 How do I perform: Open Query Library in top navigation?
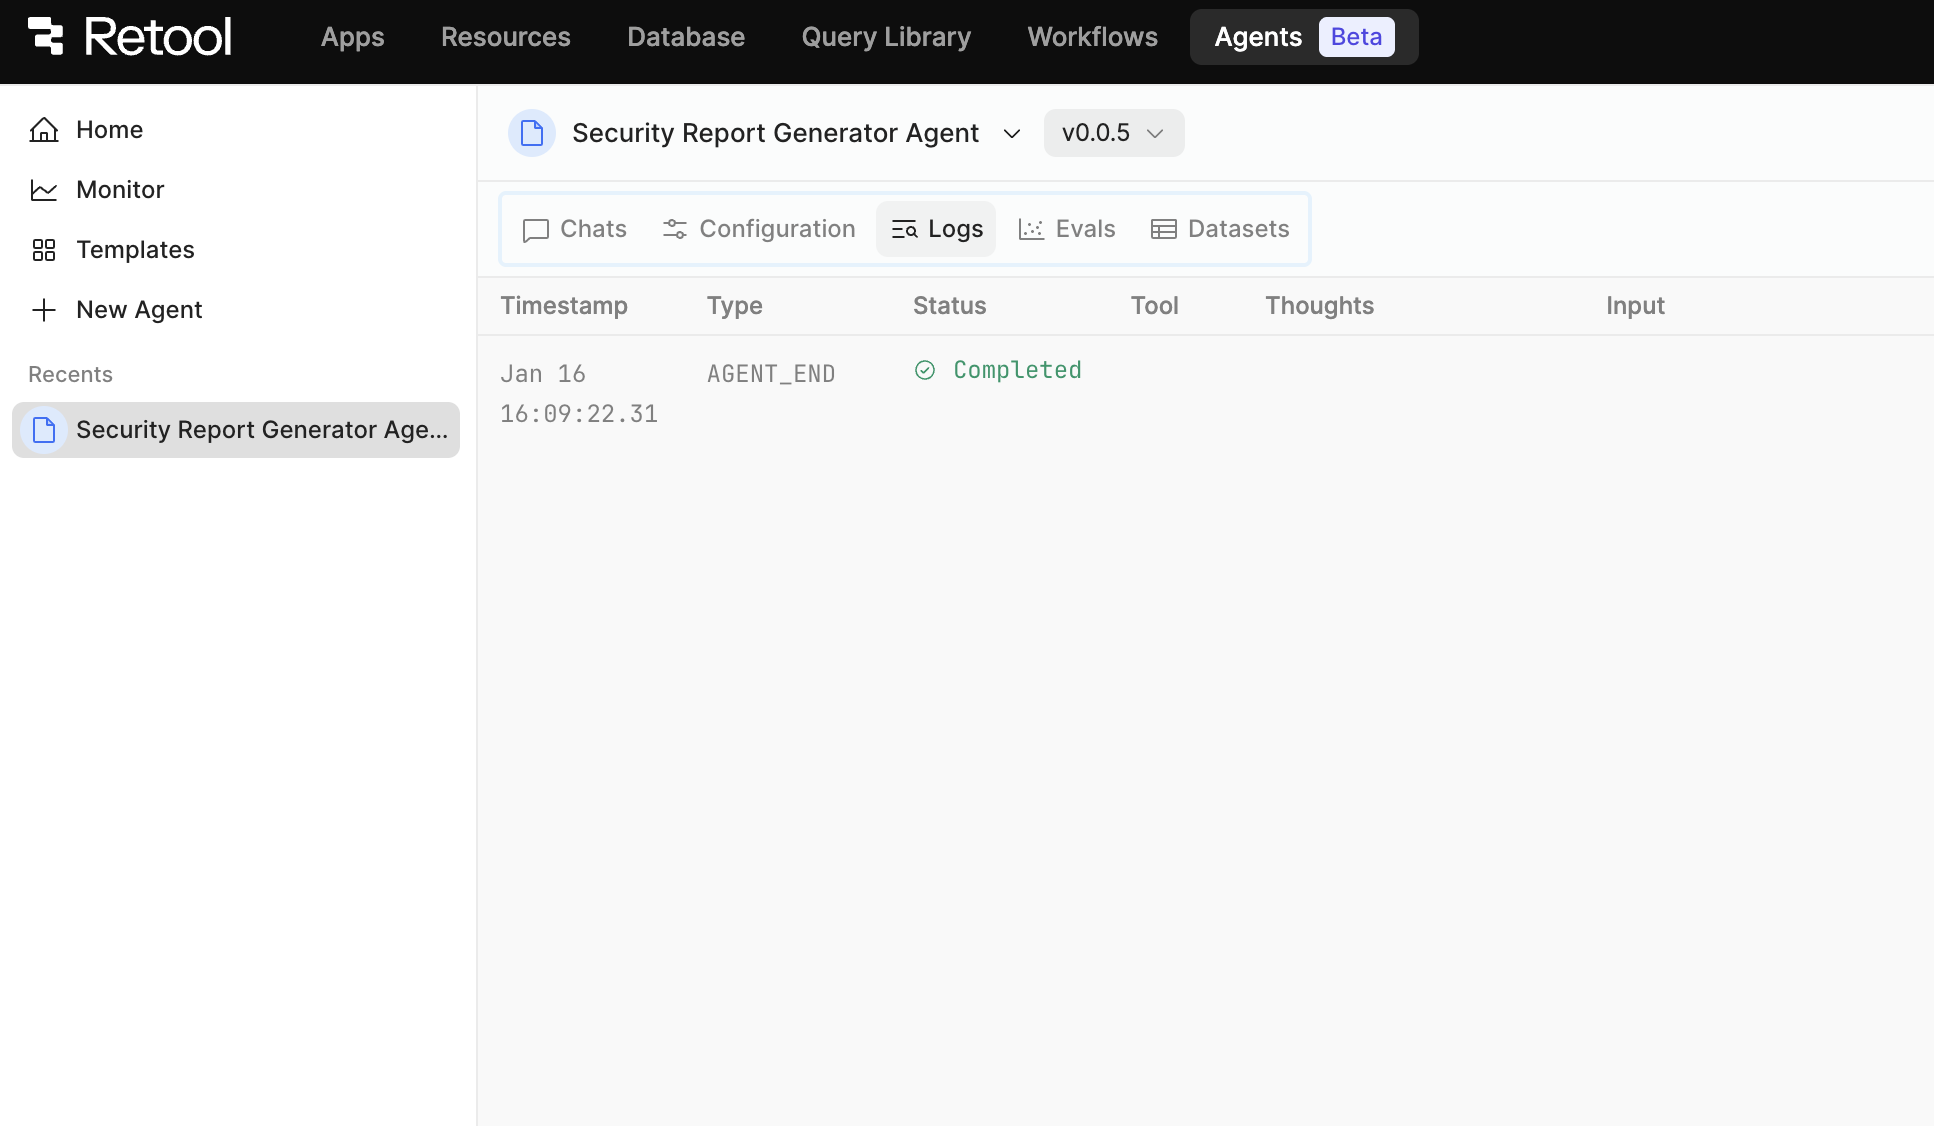pyautogui.click(x=886, y=37)
